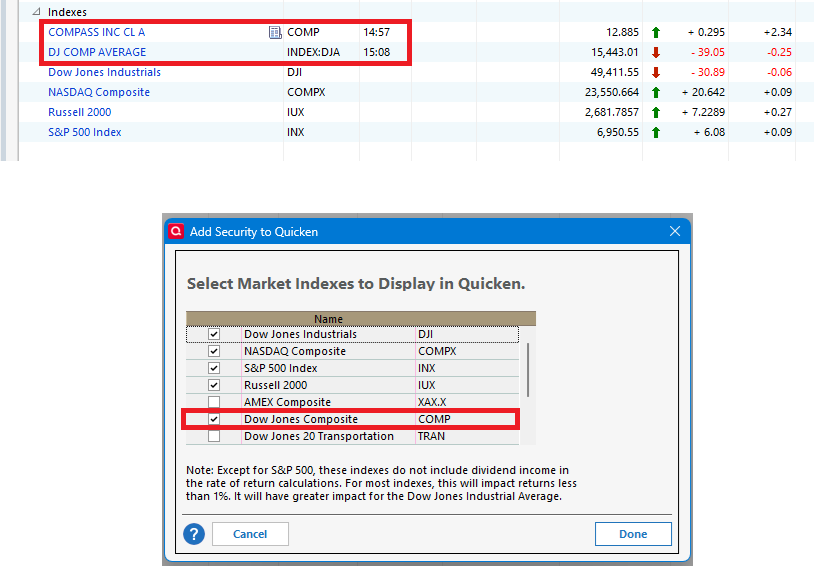Open the DJ COMP AVERAGE link
The height and width of the screenshot is (585, 825).
pos(97,52)
